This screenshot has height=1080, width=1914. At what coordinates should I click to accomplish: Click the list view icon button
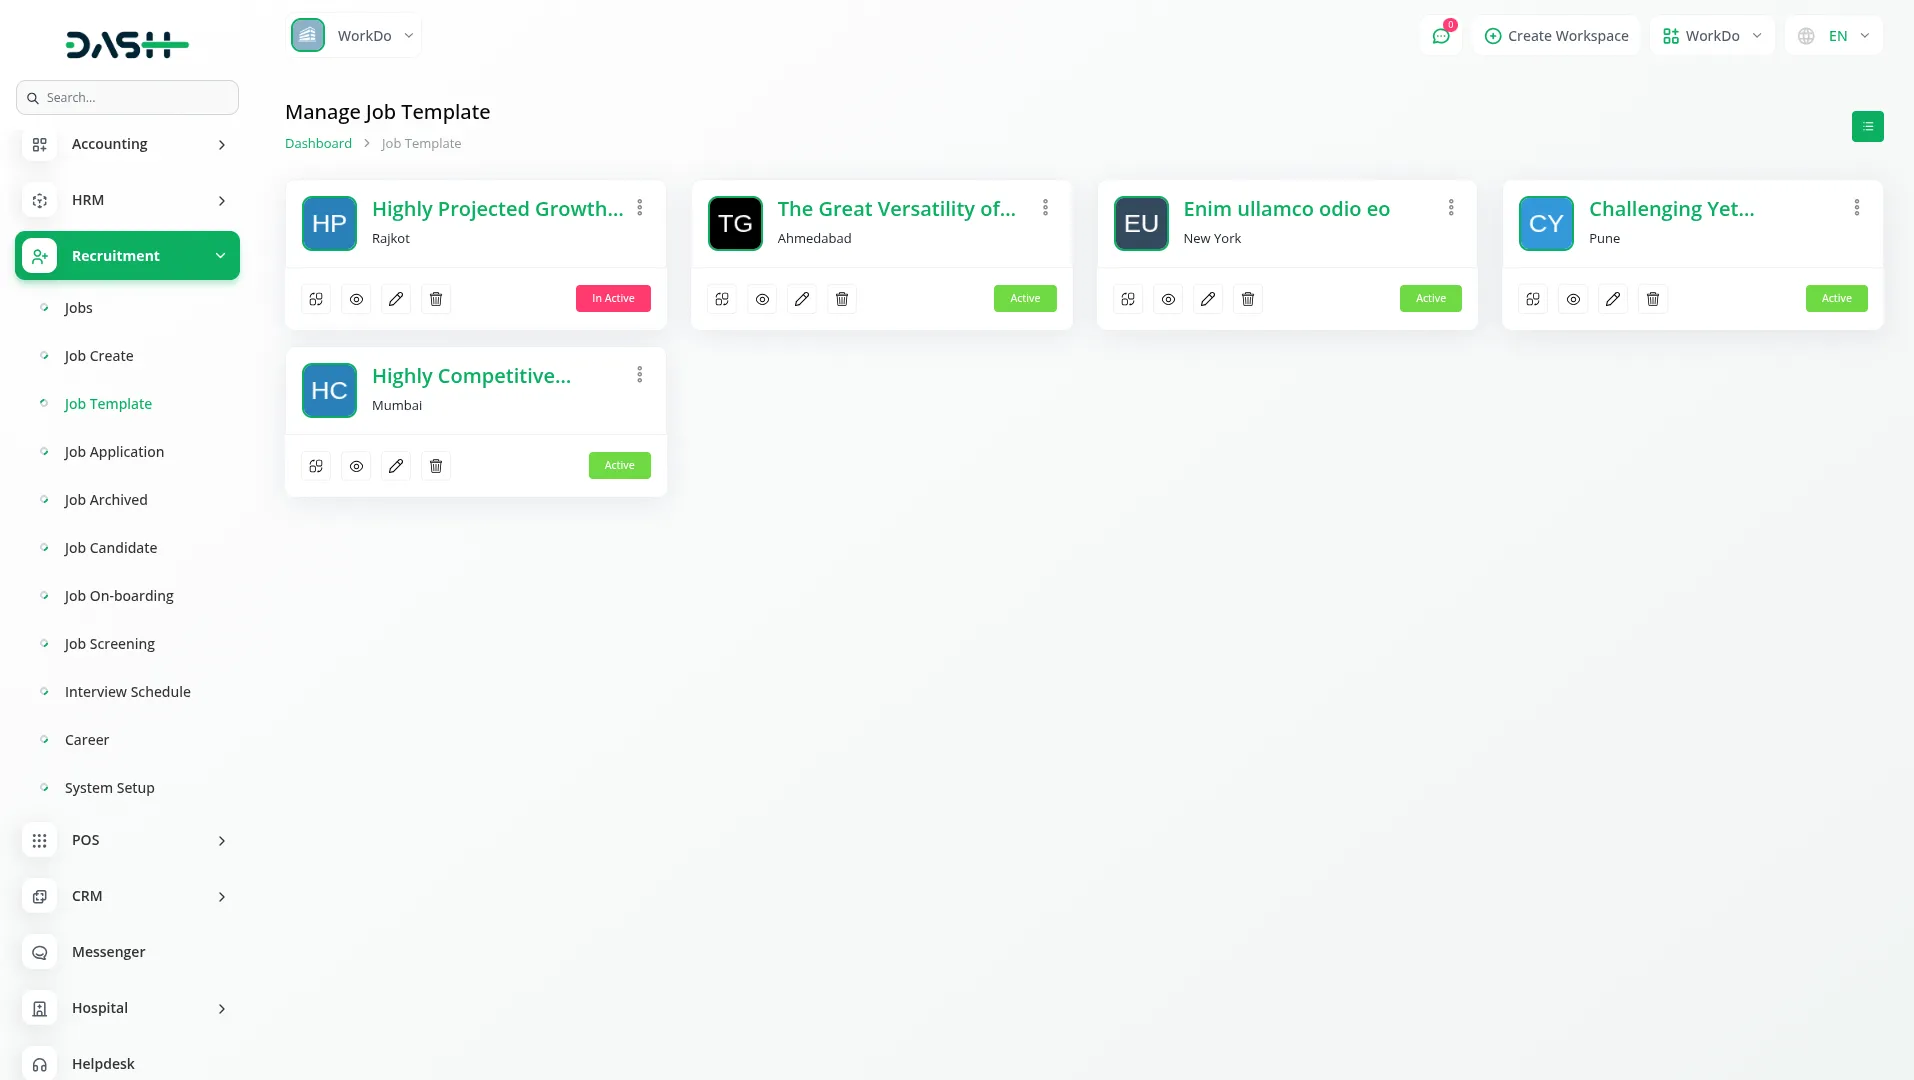click(1867, 126)
